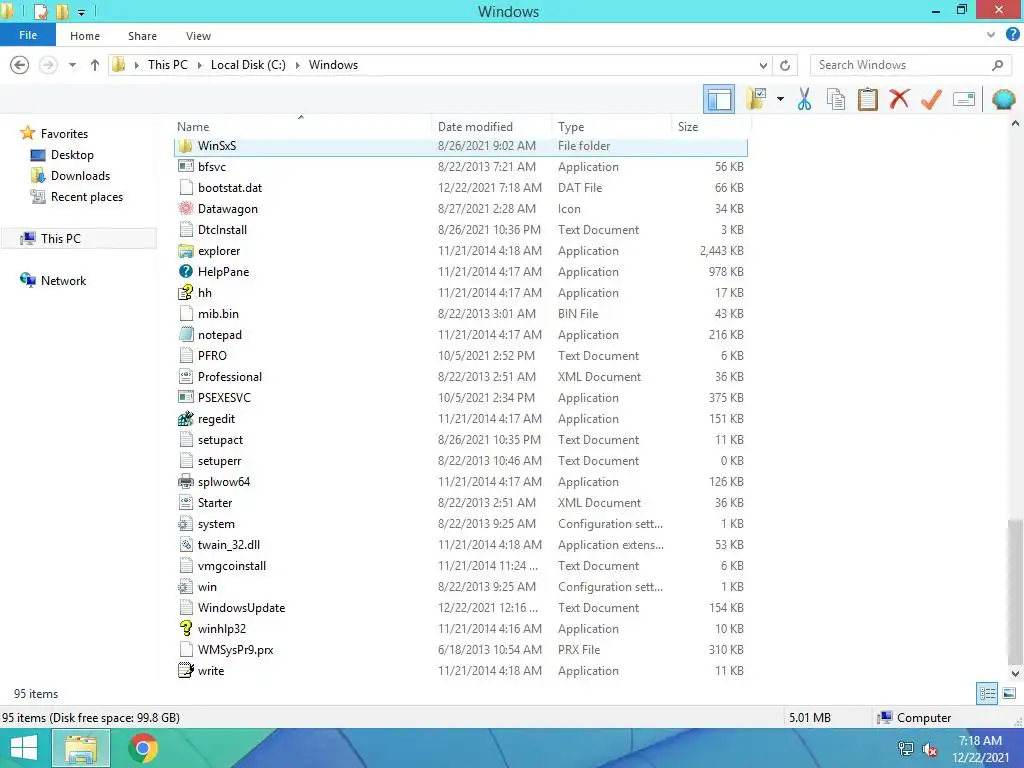Select Network in the navigation pane
This screenshot has width=1024, height=768.
63,281
